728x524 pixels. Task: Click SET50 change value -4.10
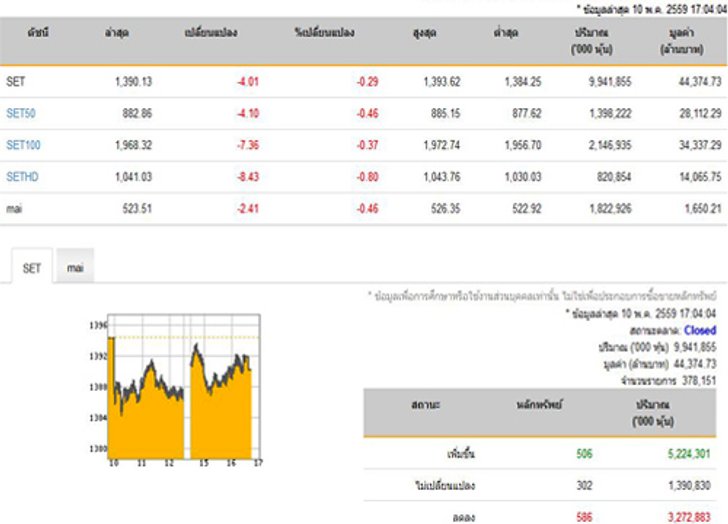[x=248, y=113]
